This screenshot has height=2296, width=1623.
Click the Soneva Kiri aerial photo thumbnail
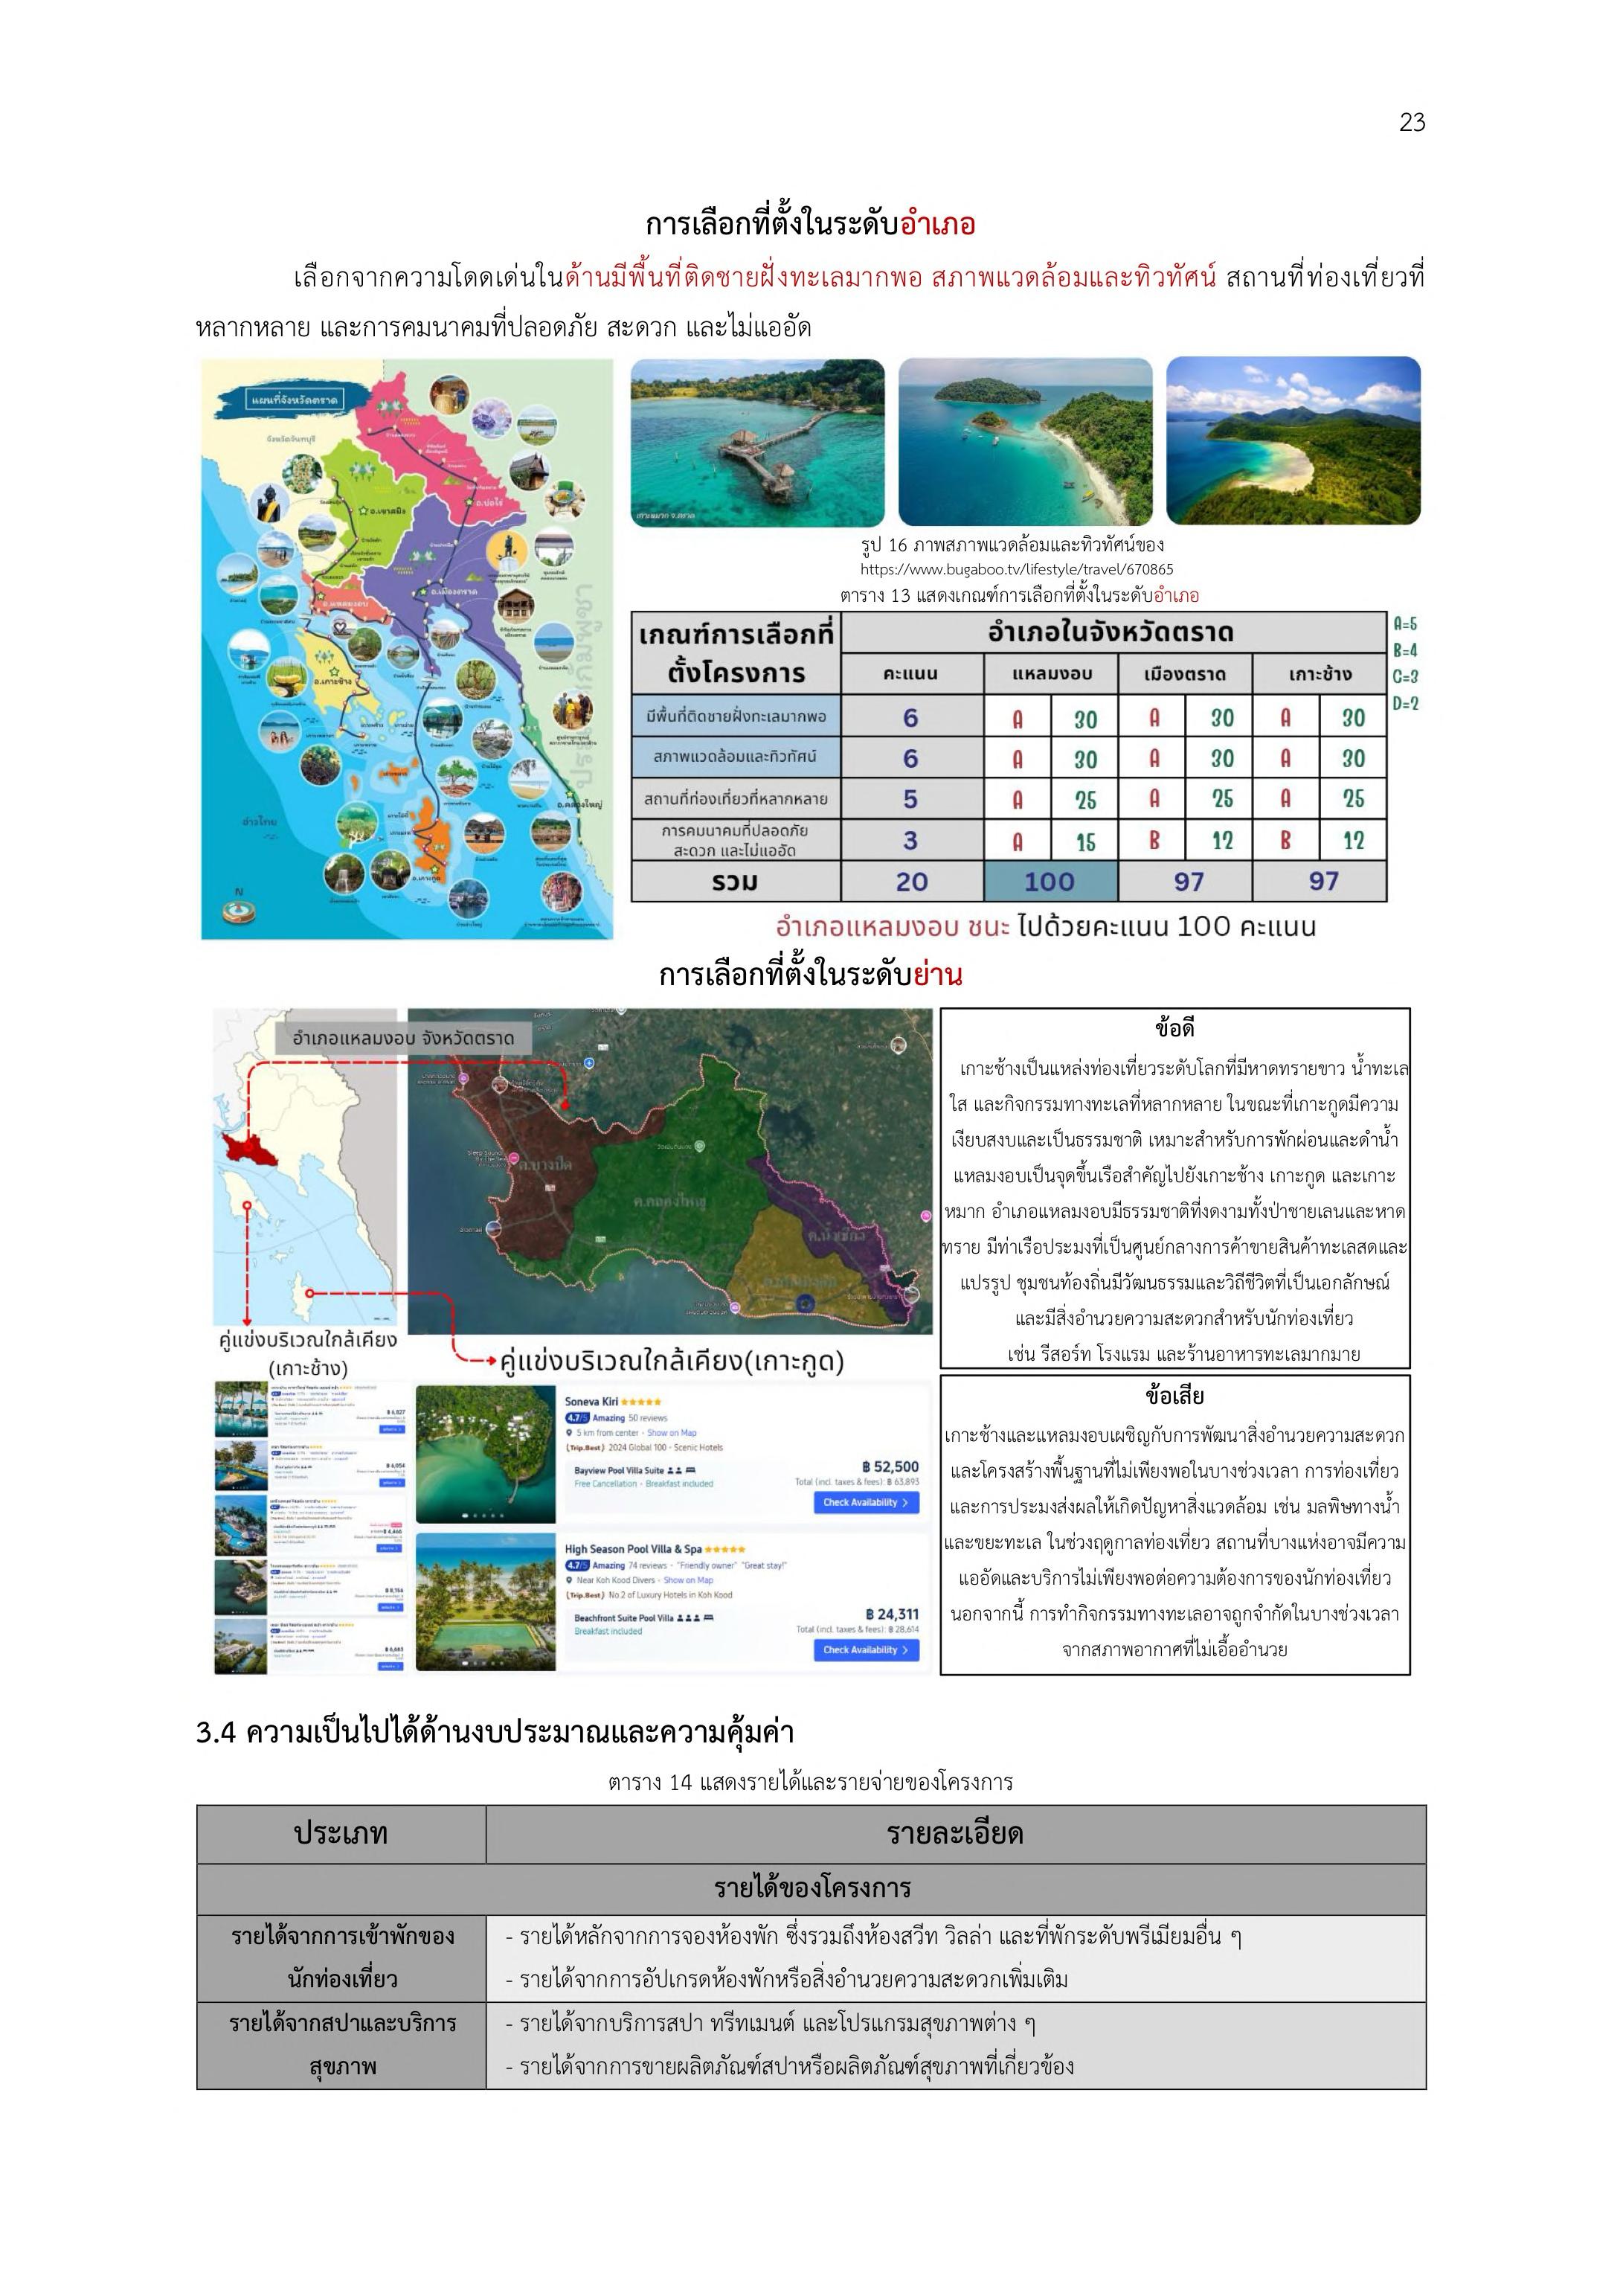(x=486, y=1453)
